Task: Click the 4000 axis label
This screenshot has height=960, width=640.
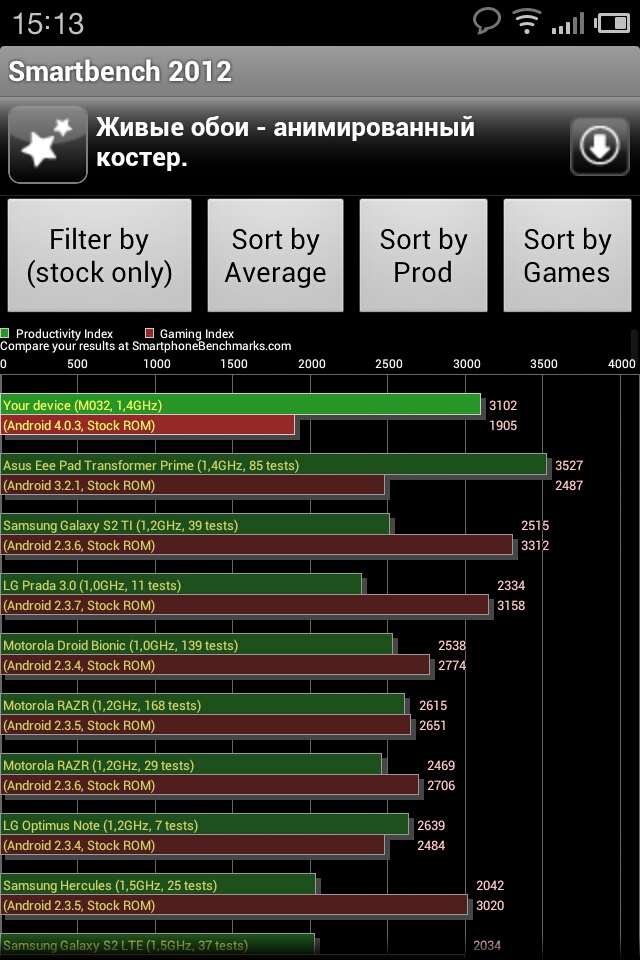Action: (622, 364)
